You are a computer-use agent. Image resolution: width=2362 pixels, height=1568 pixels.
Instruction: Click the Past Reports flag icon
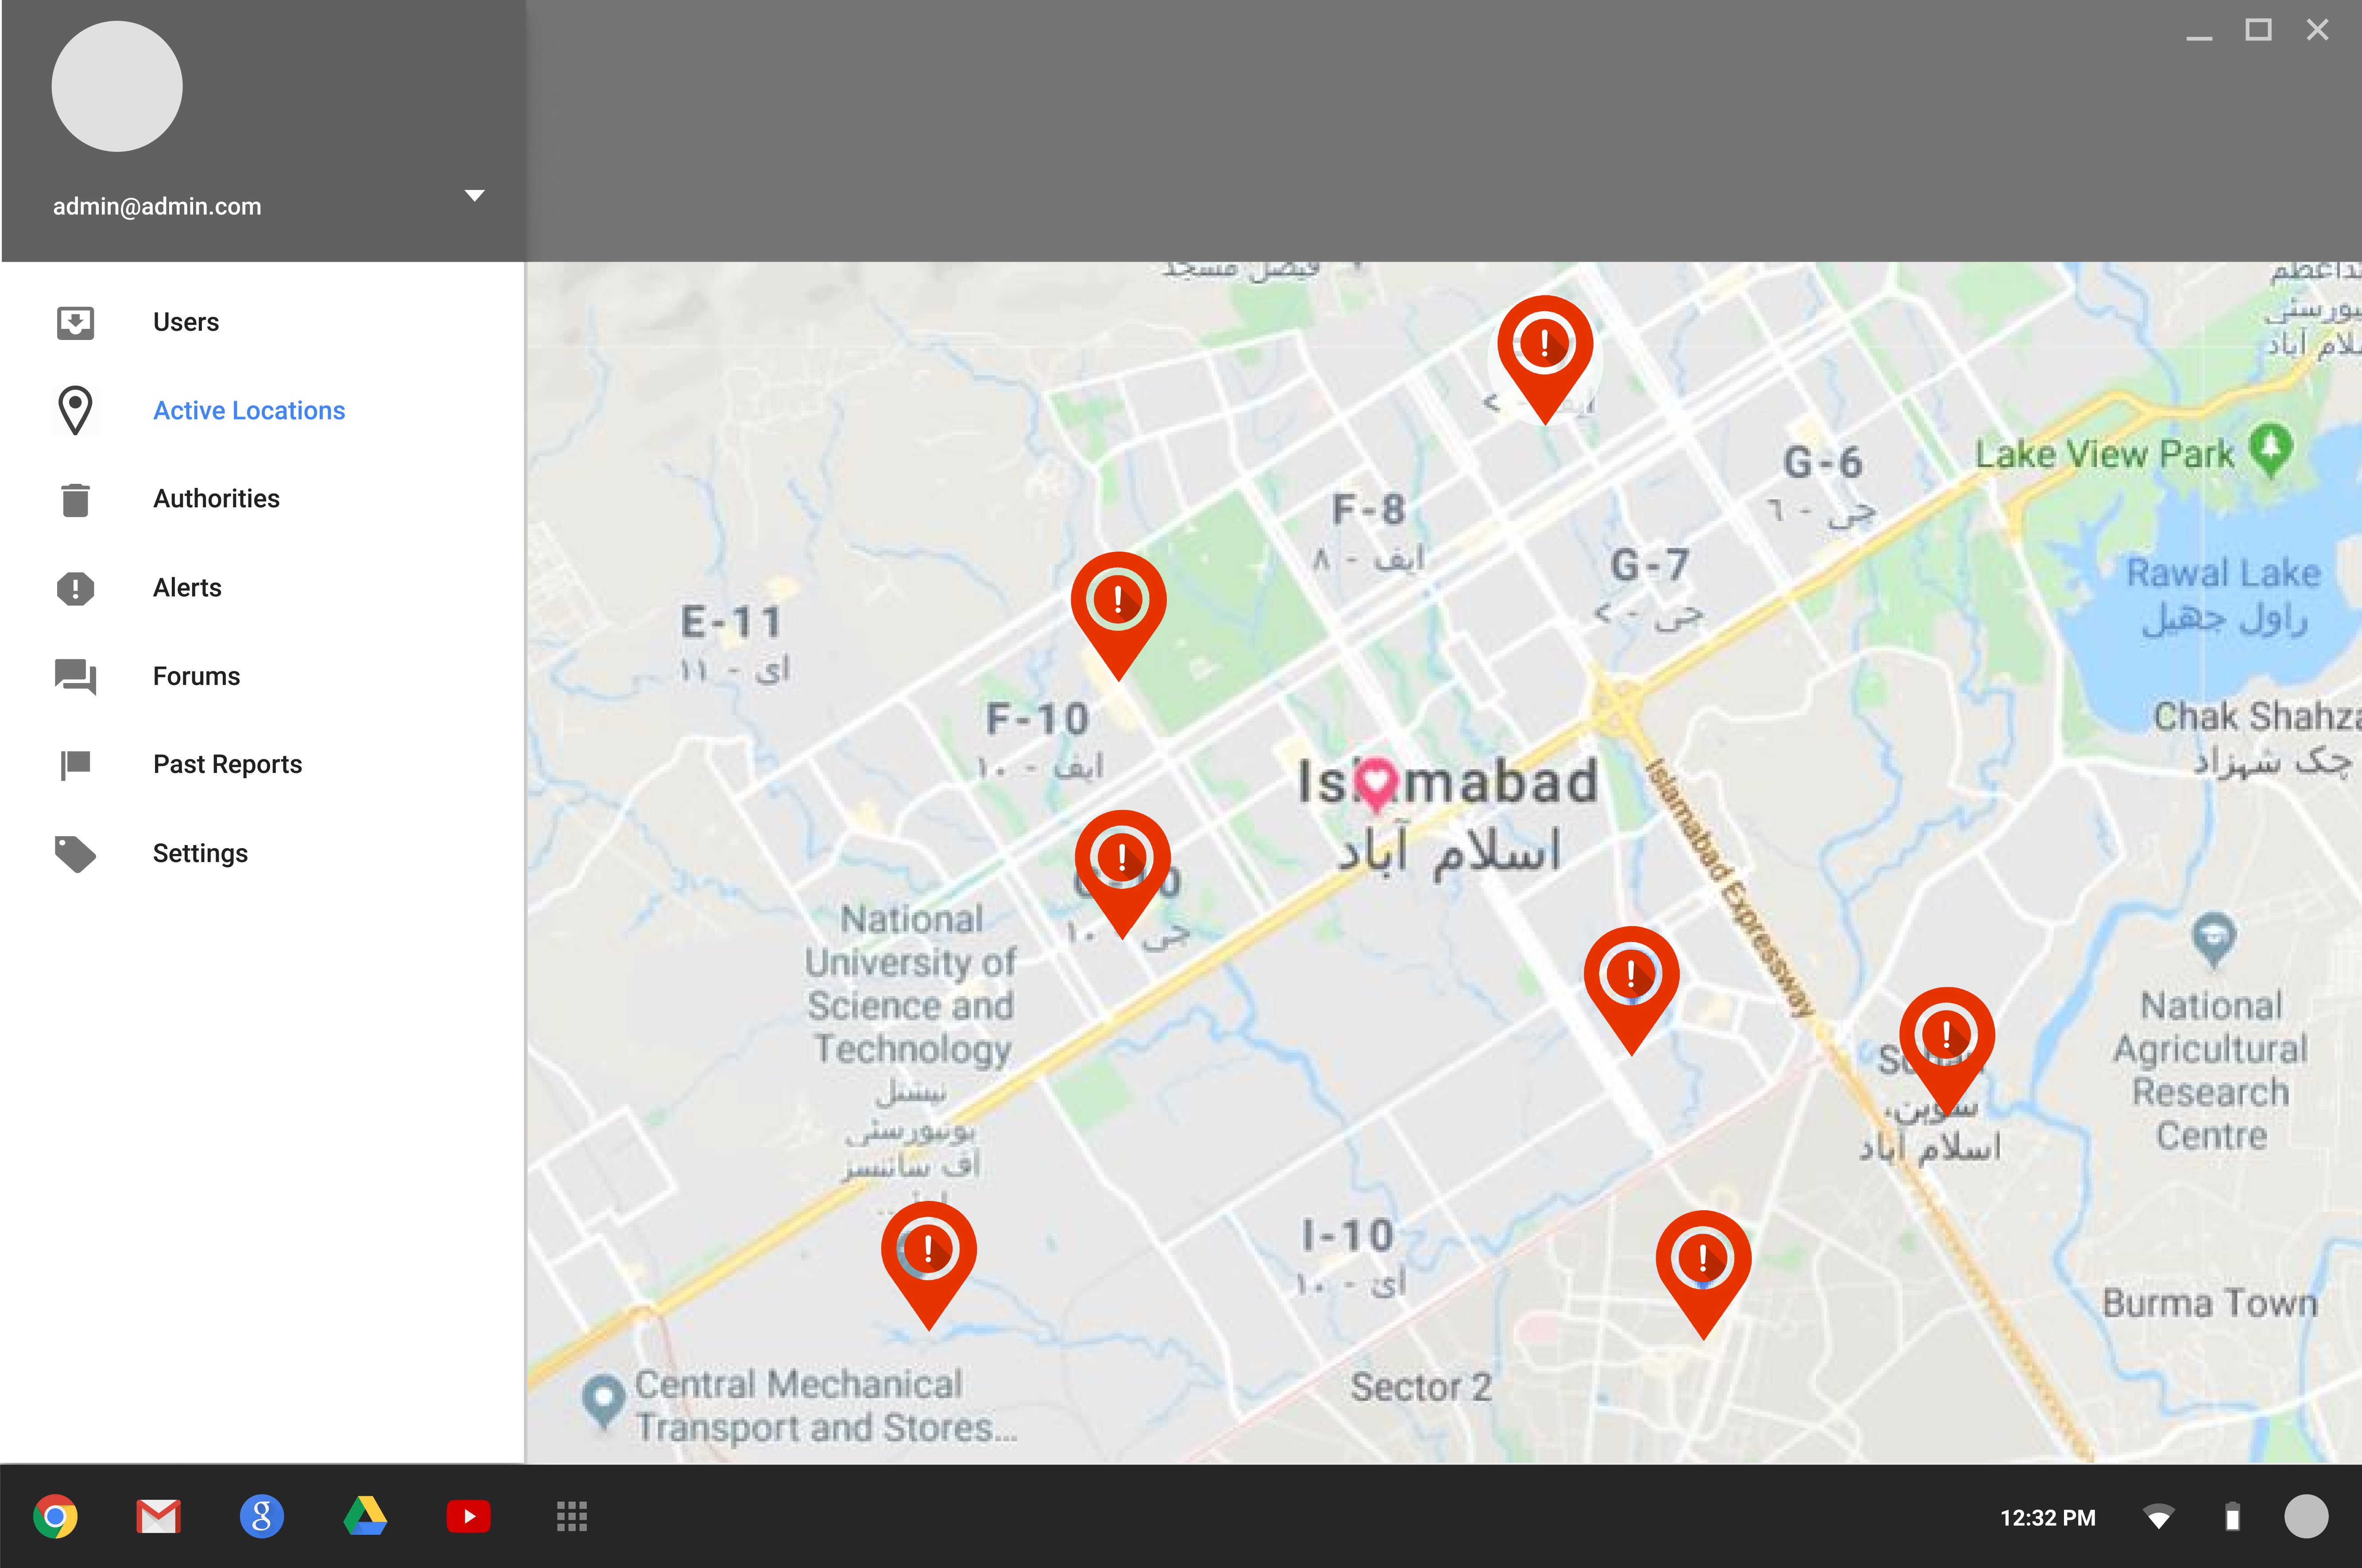click(x=75, y=765)
